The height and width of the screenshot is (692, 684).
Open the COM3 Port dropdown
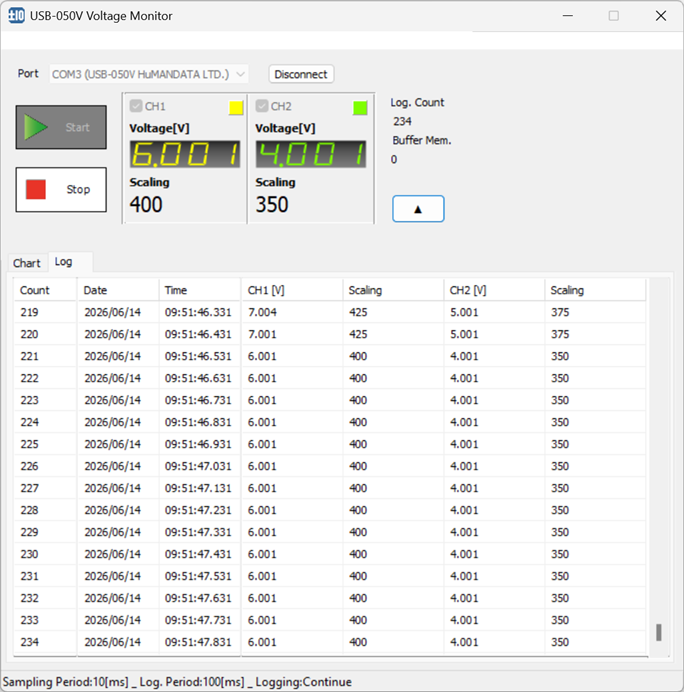pyautogui.click(x=149, y=74)
